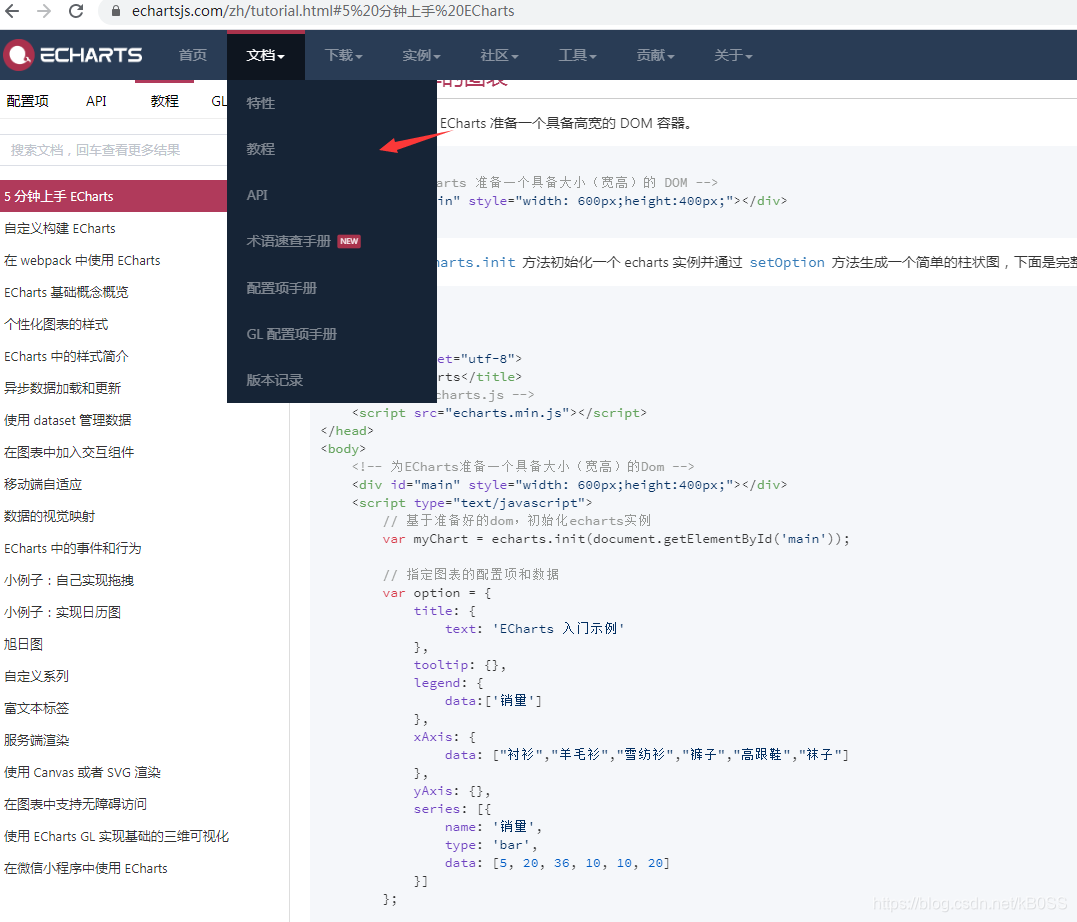Open 数据的视觉映射
Image resolution: width=1077 pixels, height=922 pixels.
pyautogui.click(x=49, y=516)
